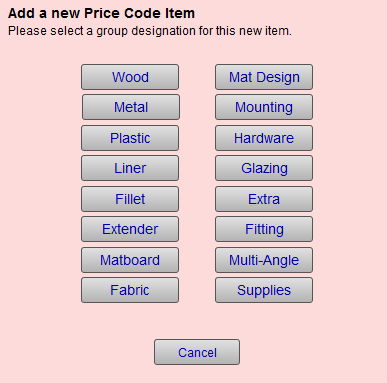Choose Fillet as the group
This screenshot has height=383, width=387.
point(130,199)
